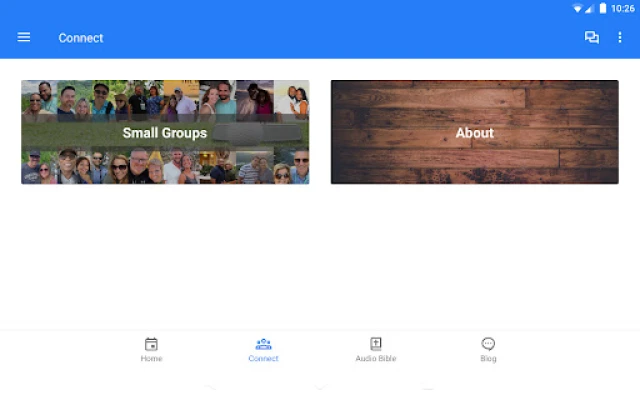
Task: Open the three-dot overflow menu
Action: [x=620, y=37]
